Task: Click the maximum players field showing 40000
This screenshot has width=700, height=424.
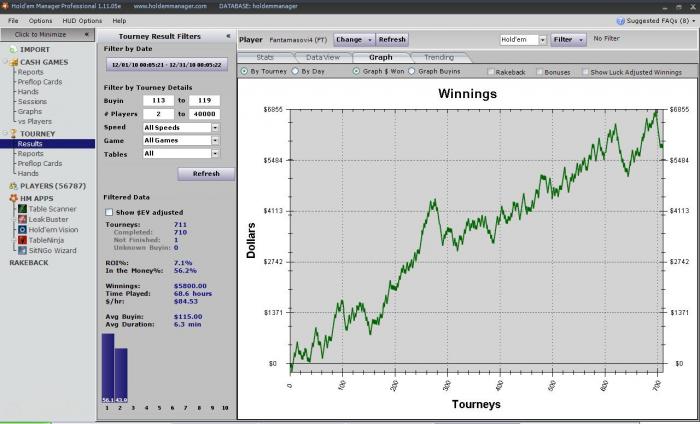Action: click(x=204, y=114)
